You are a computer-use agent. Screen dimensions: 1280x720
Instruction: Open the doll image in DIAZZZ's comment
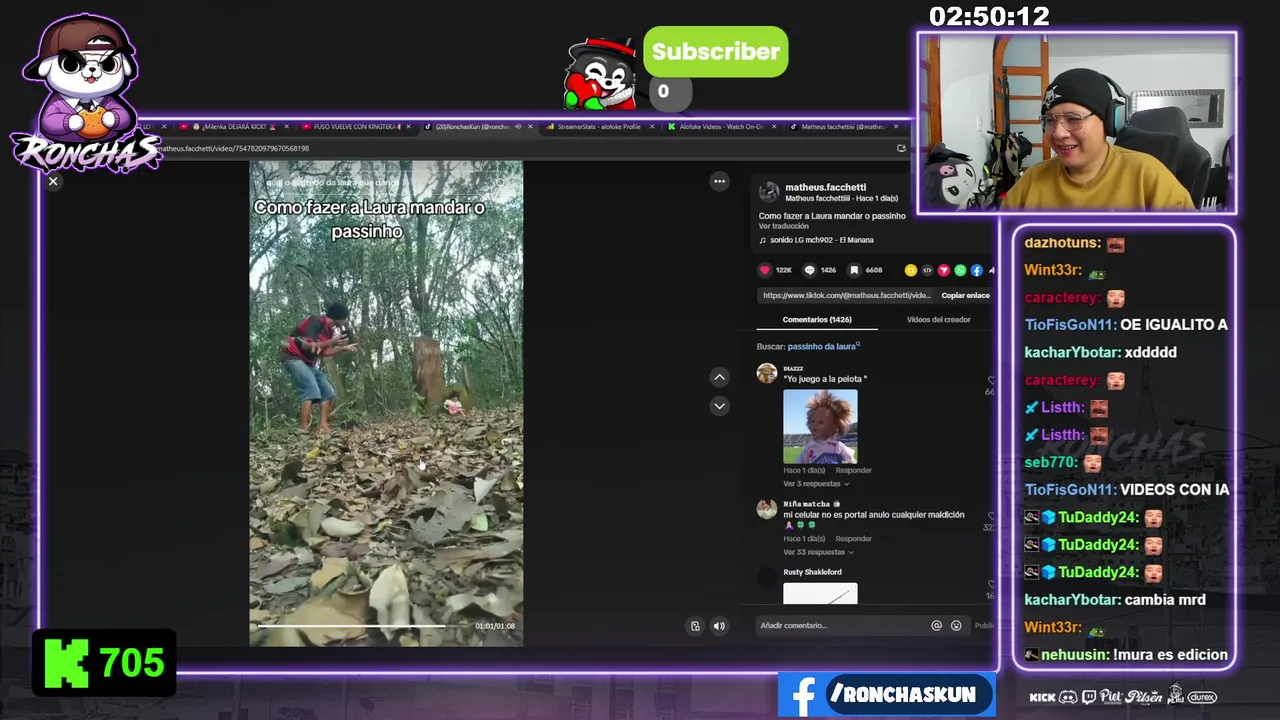pos(820,426)
